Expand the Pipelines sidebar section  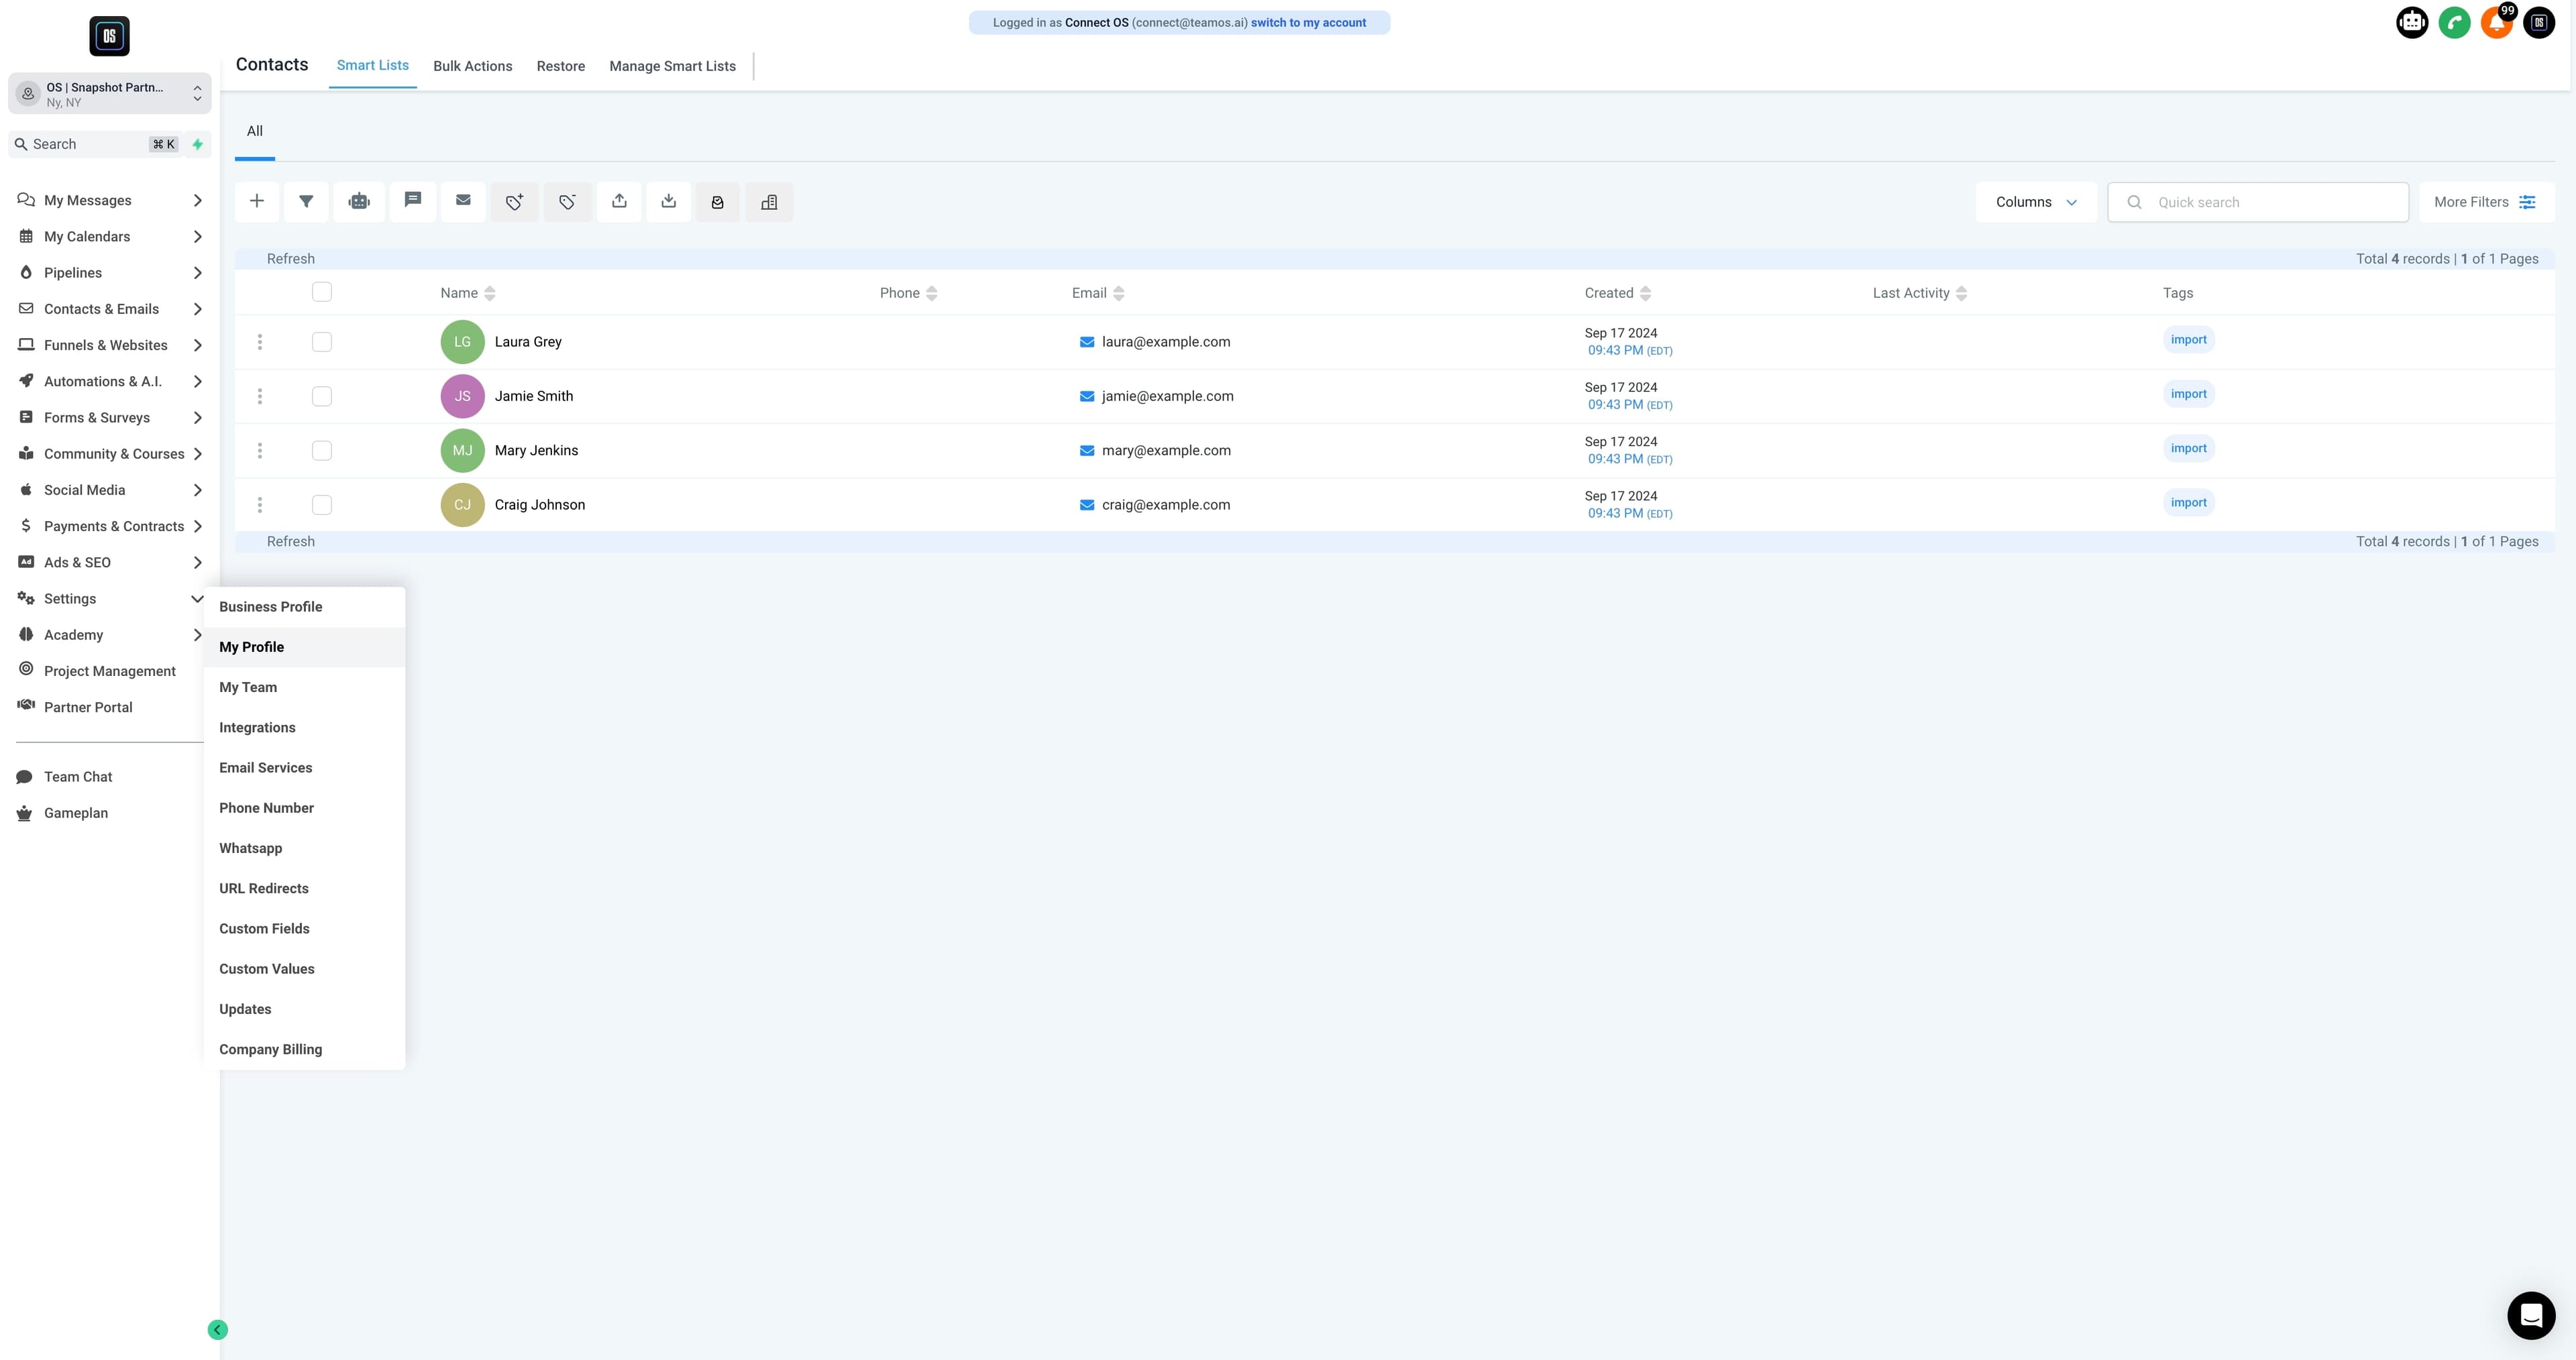click(110, 273)
